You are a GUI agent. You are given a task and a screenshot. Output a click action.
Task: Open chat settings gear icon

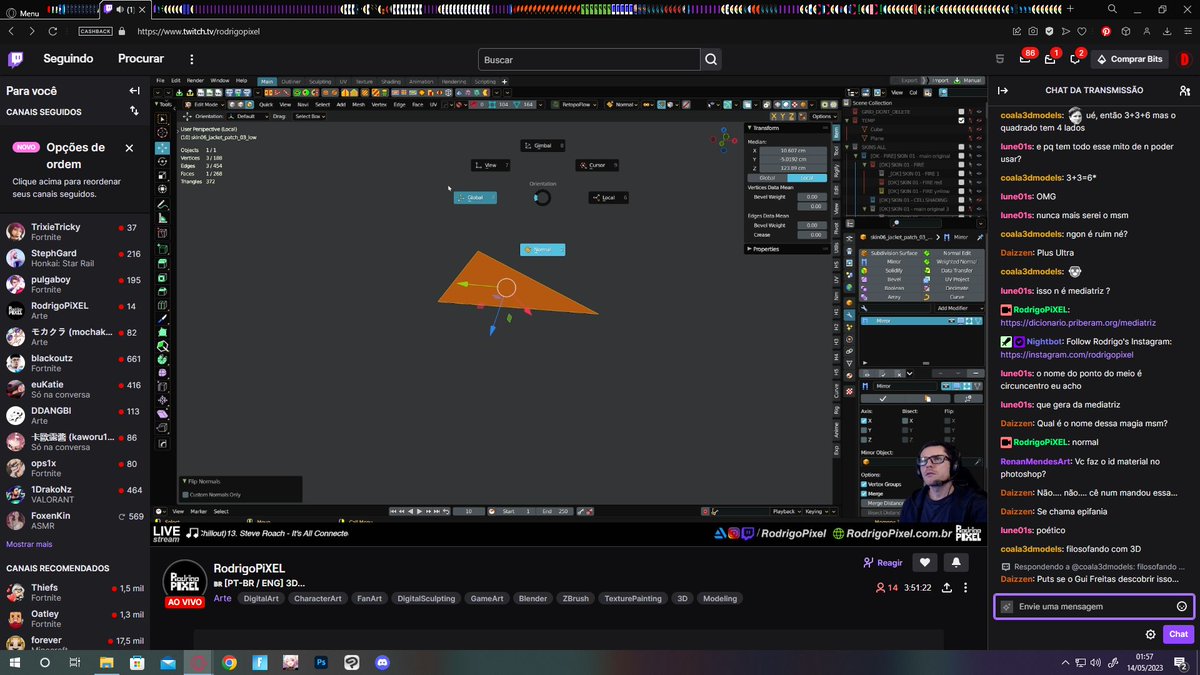(1150, 634)
